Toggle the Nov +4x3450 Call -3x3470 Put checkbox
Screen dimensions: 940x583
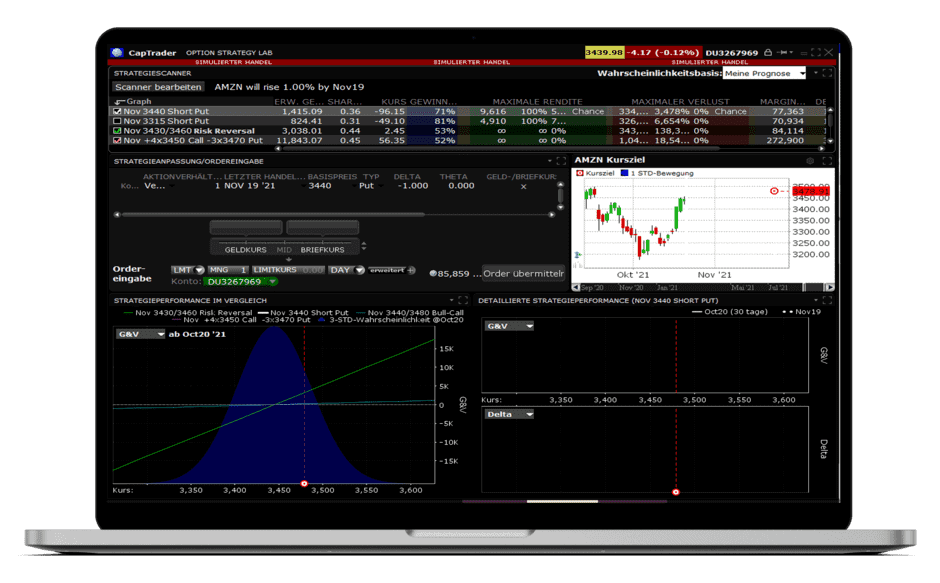(x=118, y=140)
